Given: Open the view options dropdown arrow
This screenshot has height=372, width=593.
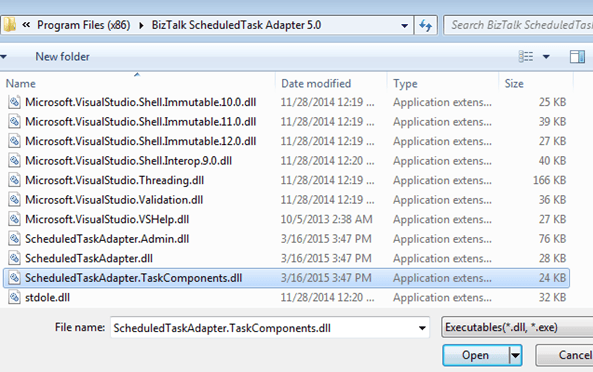Looking at the screenshot, I should (546, 57).
